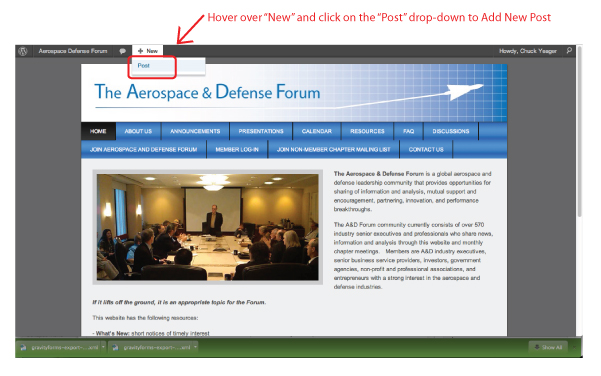Click first gravityforms-export file icon

23,347
